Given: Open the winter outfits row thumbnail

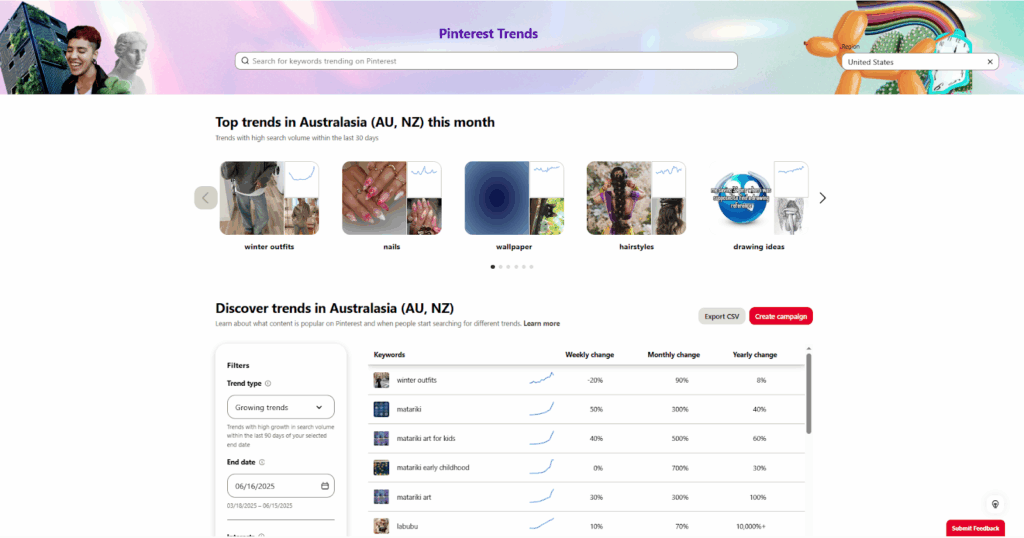Looking at the screenshot, I should pos(381,380).
